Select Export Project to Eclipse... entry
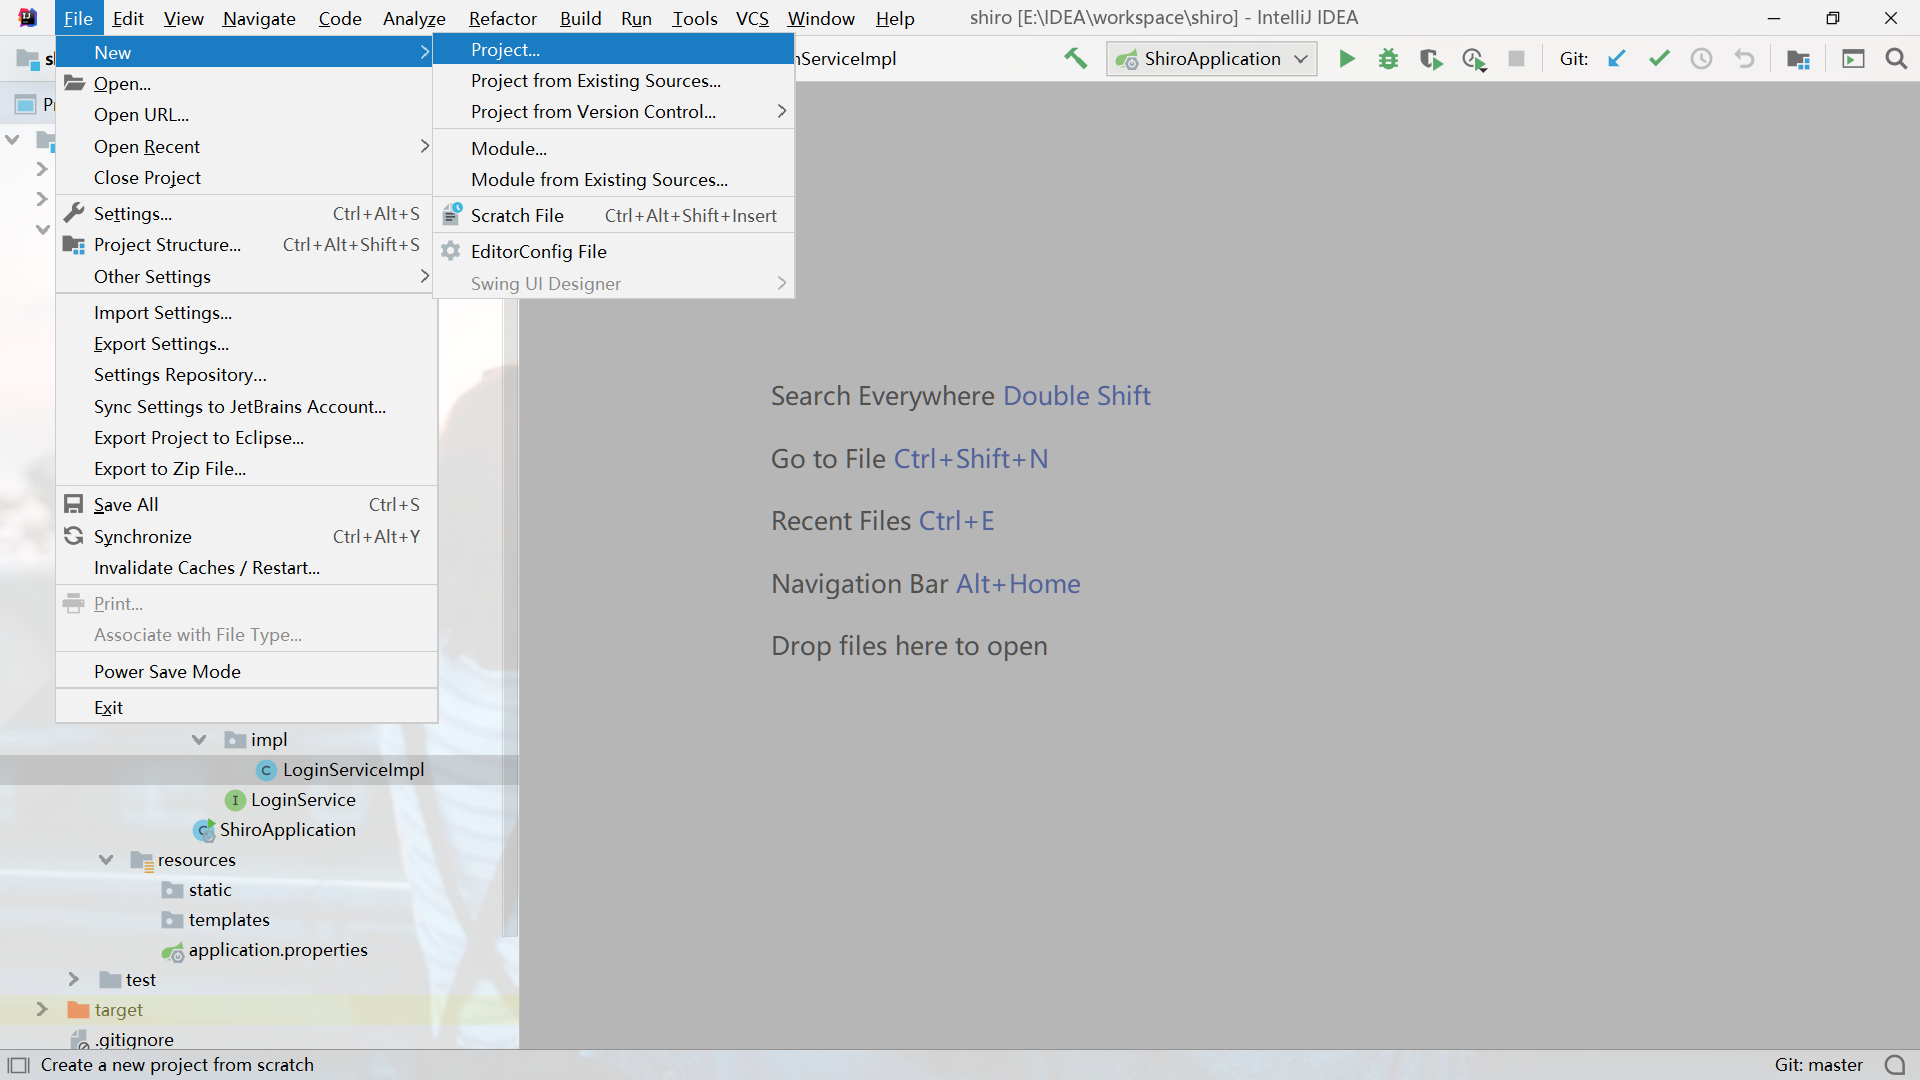The width and height of the screenshot is (1920, 1080). (247, 437)
